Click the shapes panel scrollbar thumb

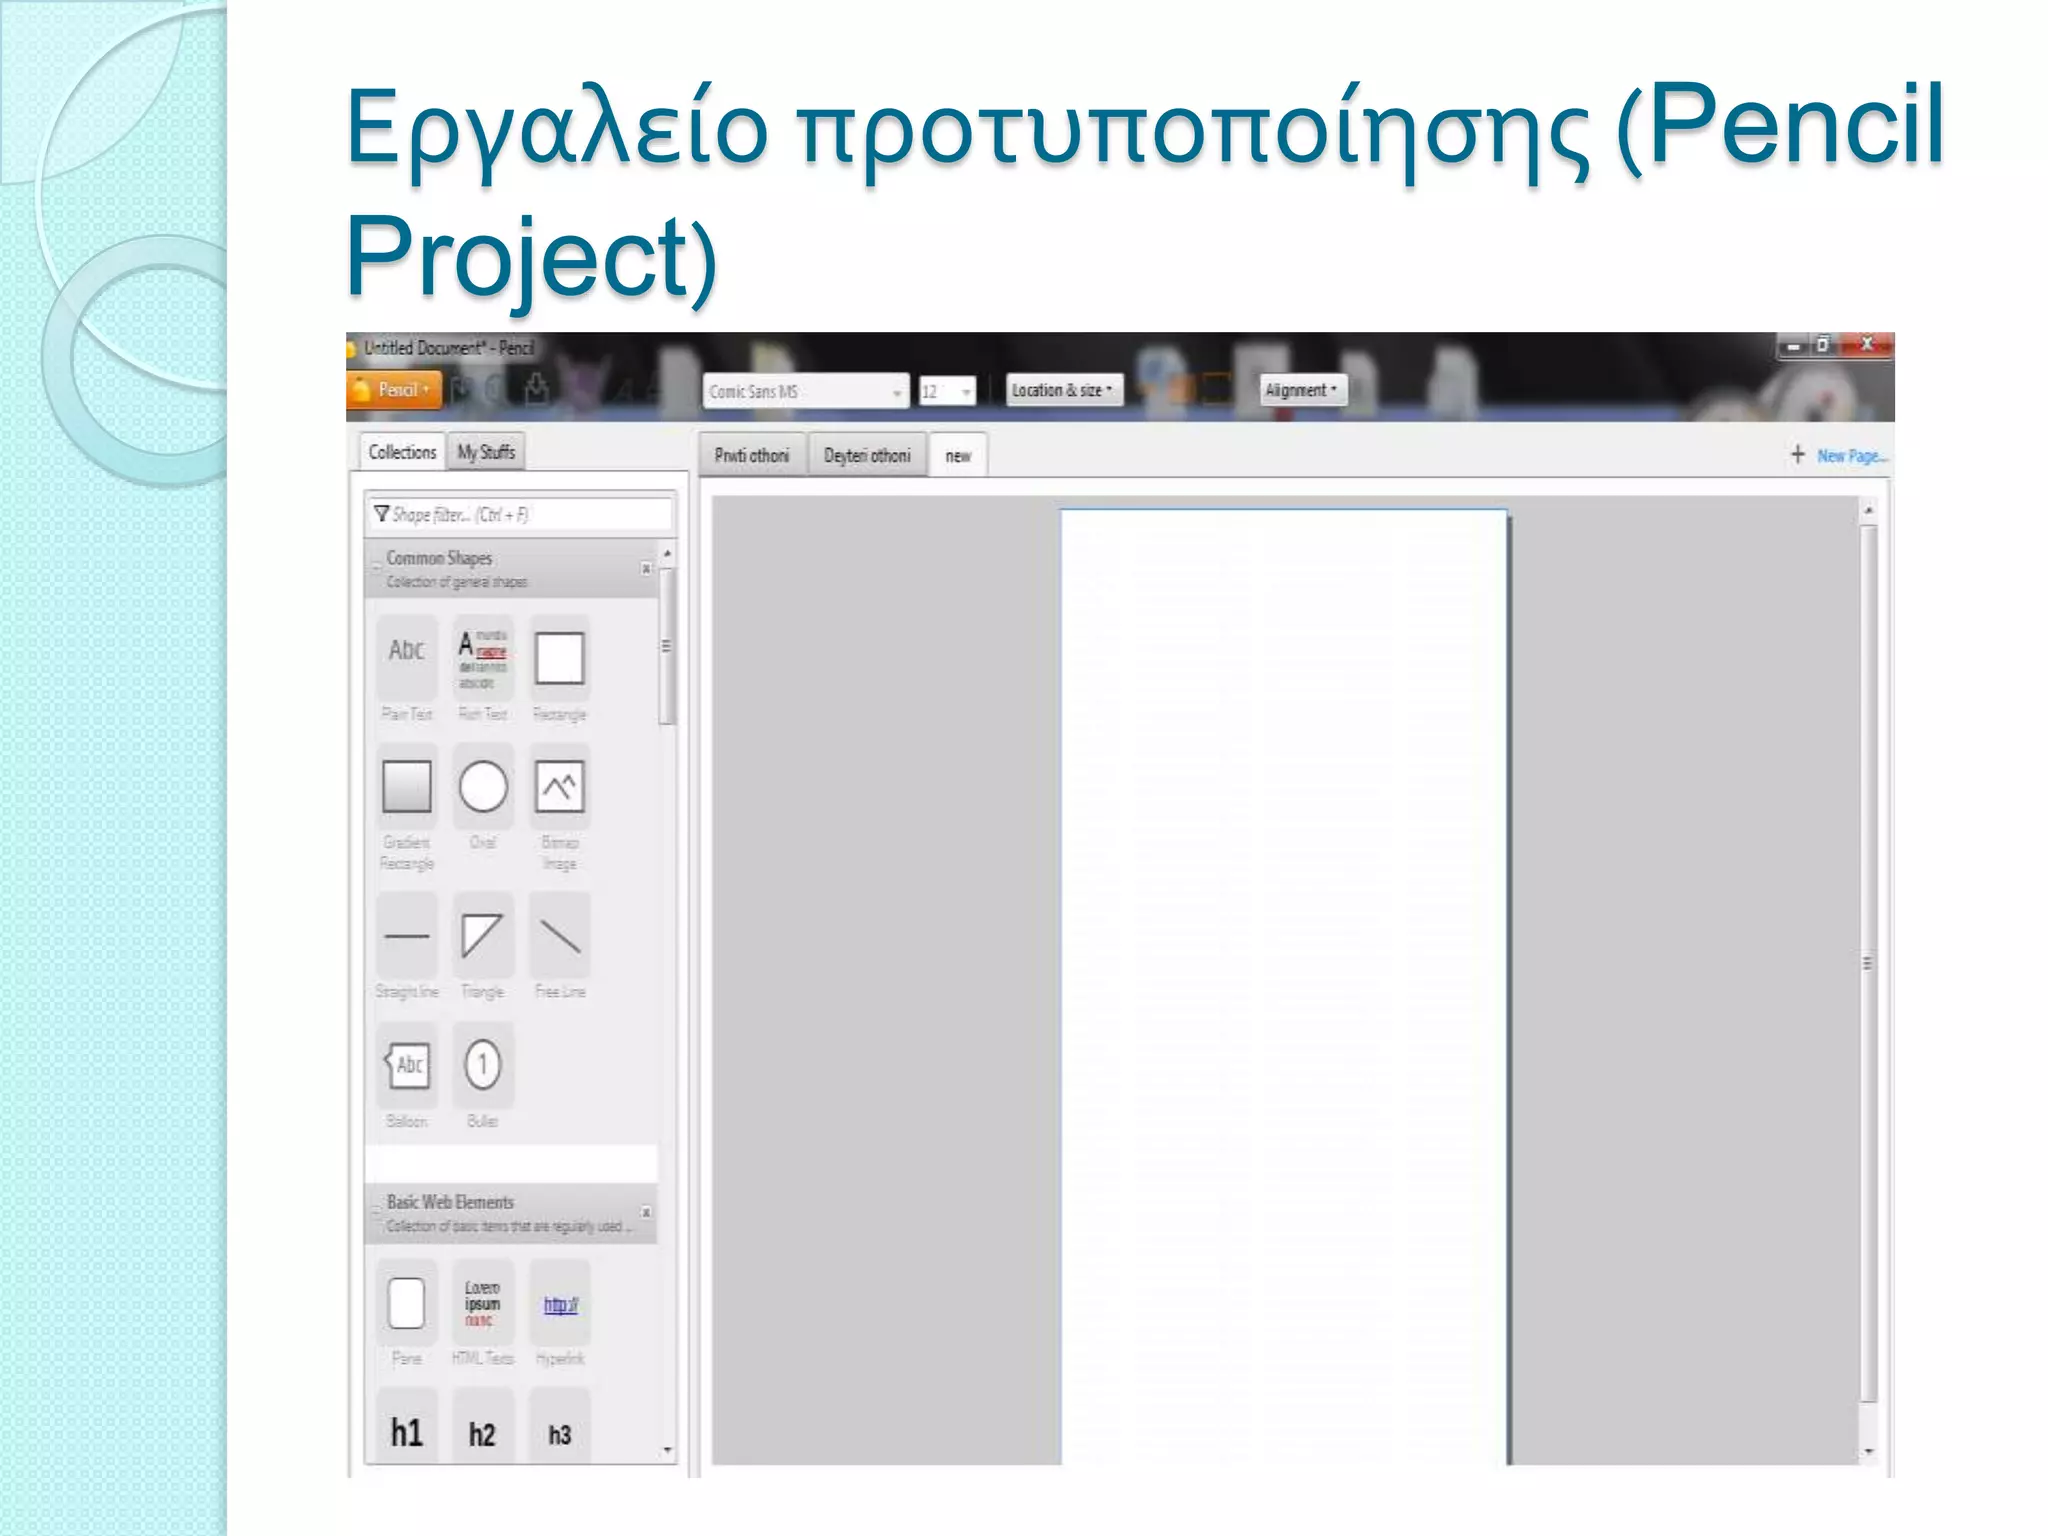coord(667,646)
